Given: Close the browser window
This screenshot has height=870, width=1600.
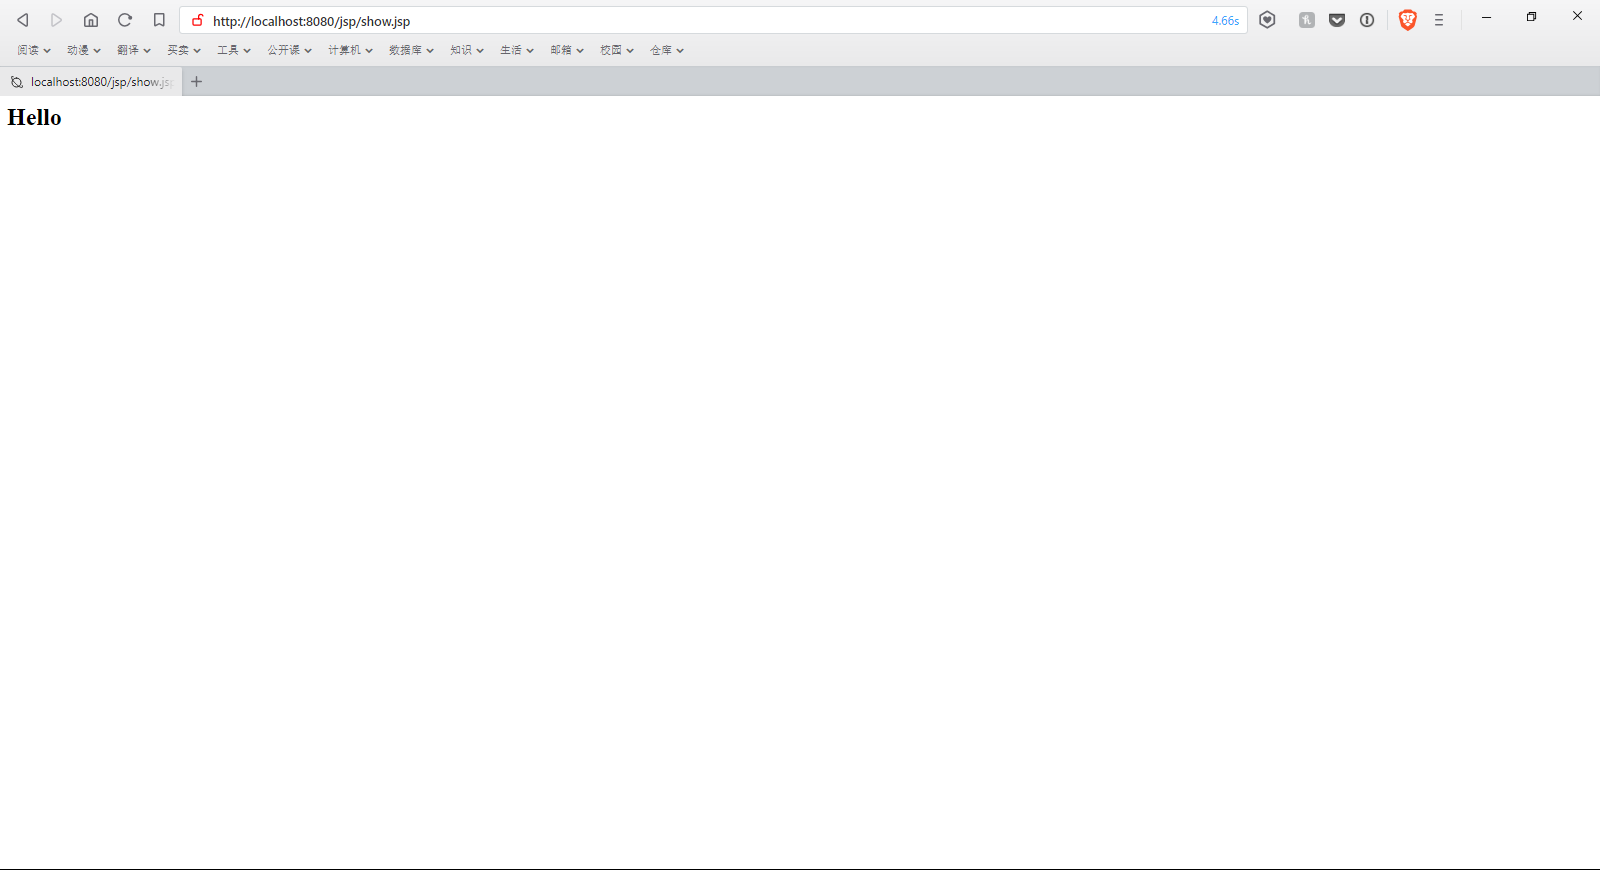Looking at the screenshot, I should pos(1577,16).
